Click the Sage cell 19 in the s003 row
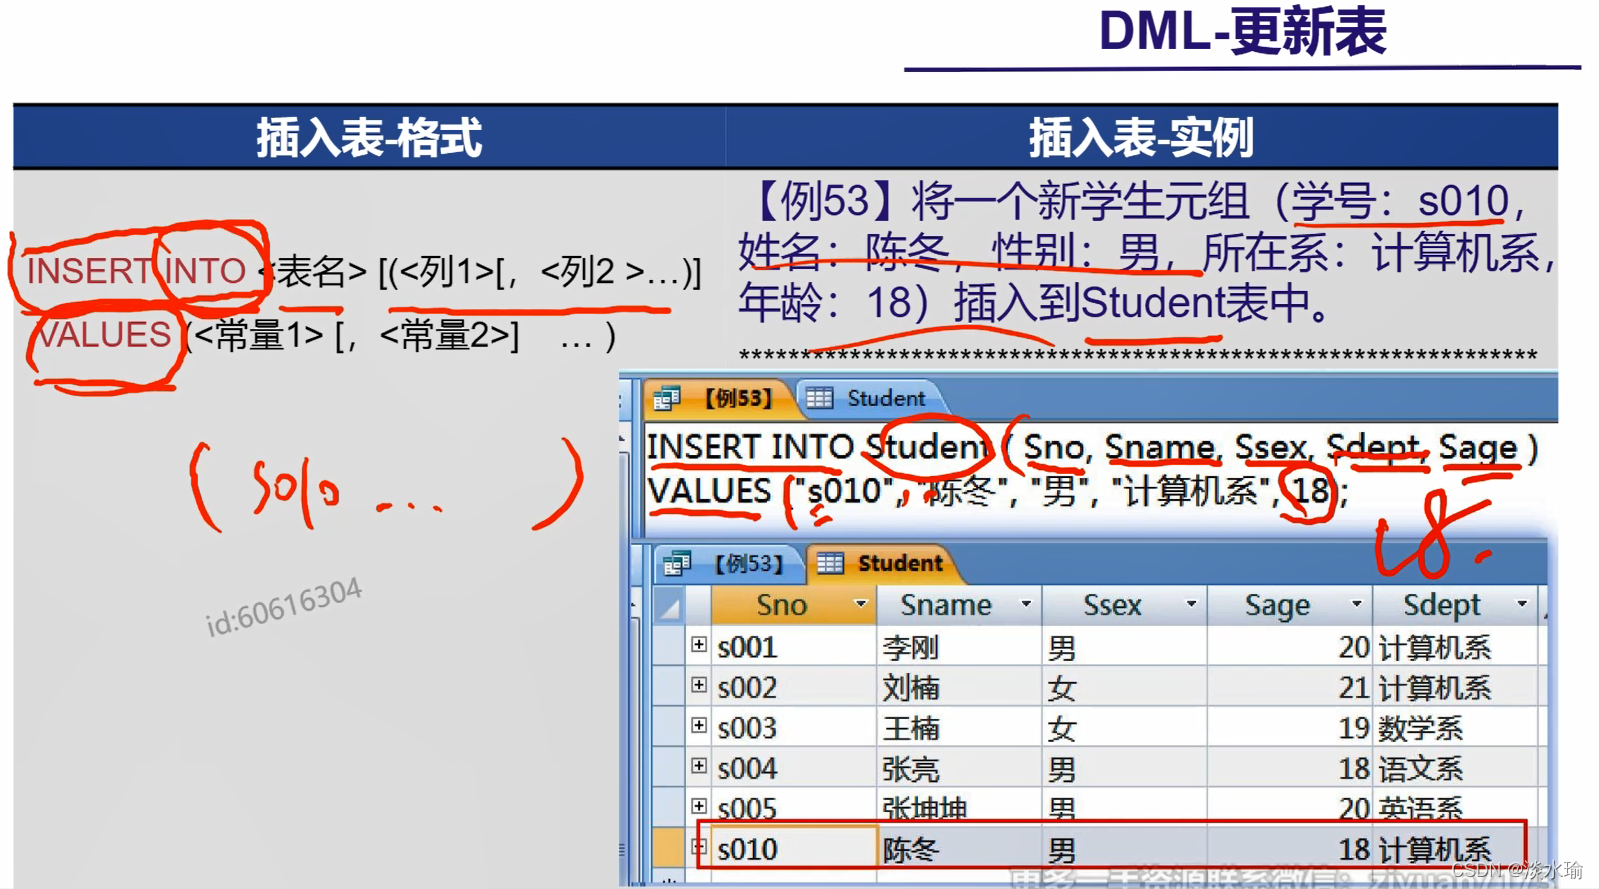This screenshot has height=889, width=1599. pos(1290,728)
